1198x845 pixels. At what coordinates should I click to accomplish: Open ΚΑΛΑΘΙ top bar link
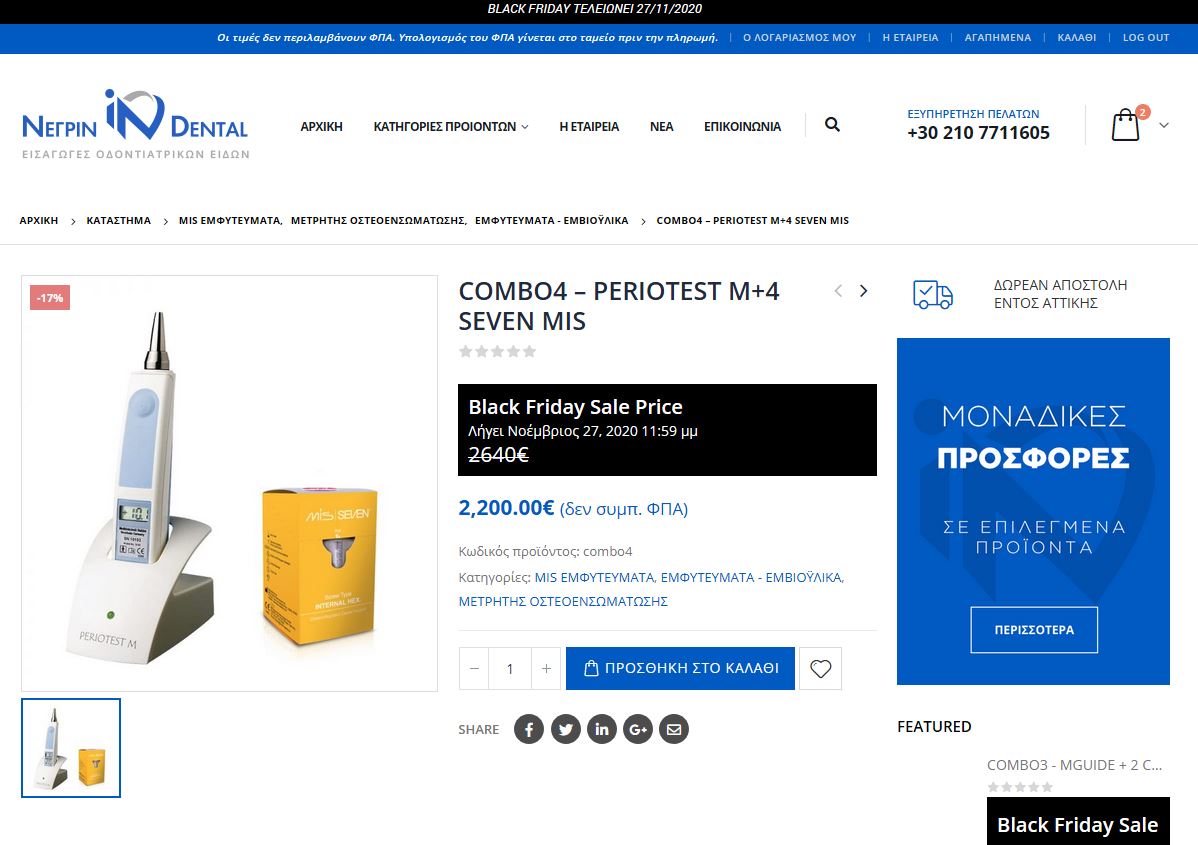coord(1077,37)
